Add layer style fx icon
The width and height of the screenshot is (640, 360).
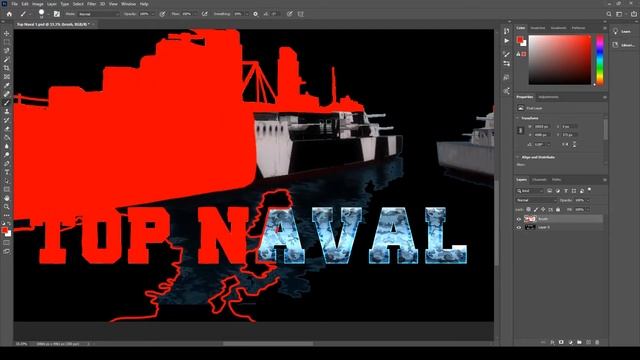coord(552,342)
